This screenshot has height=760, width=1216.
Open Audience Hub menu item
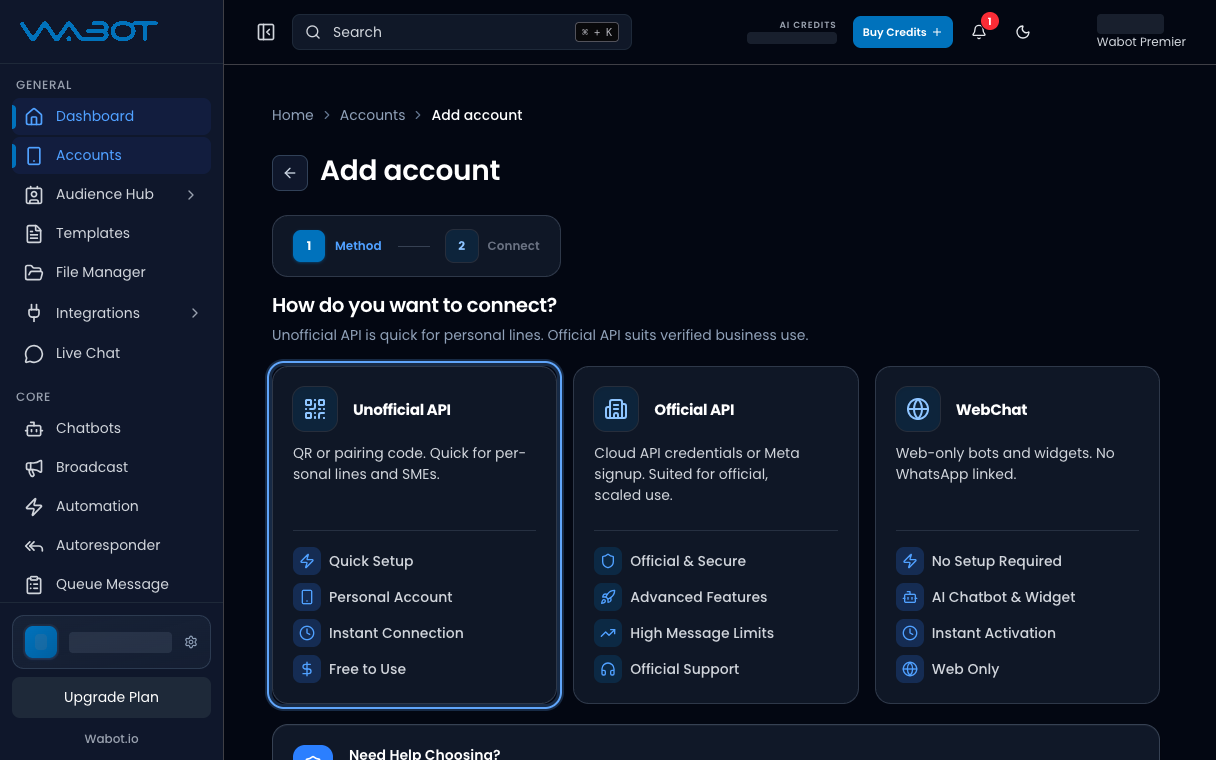pos(112,194)
